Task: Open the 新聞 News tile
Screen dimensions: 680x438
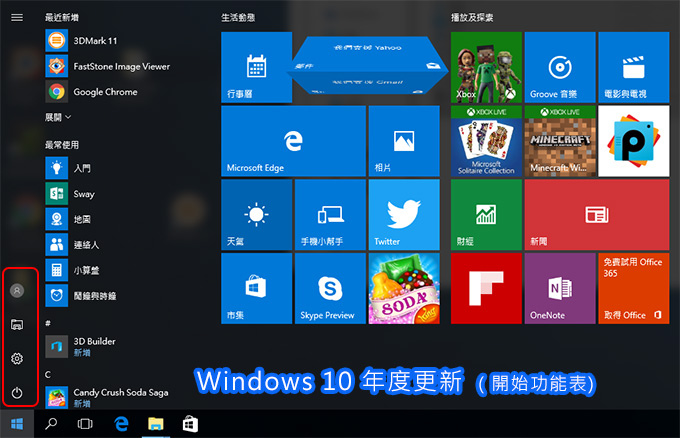Action: click(597, 215)
